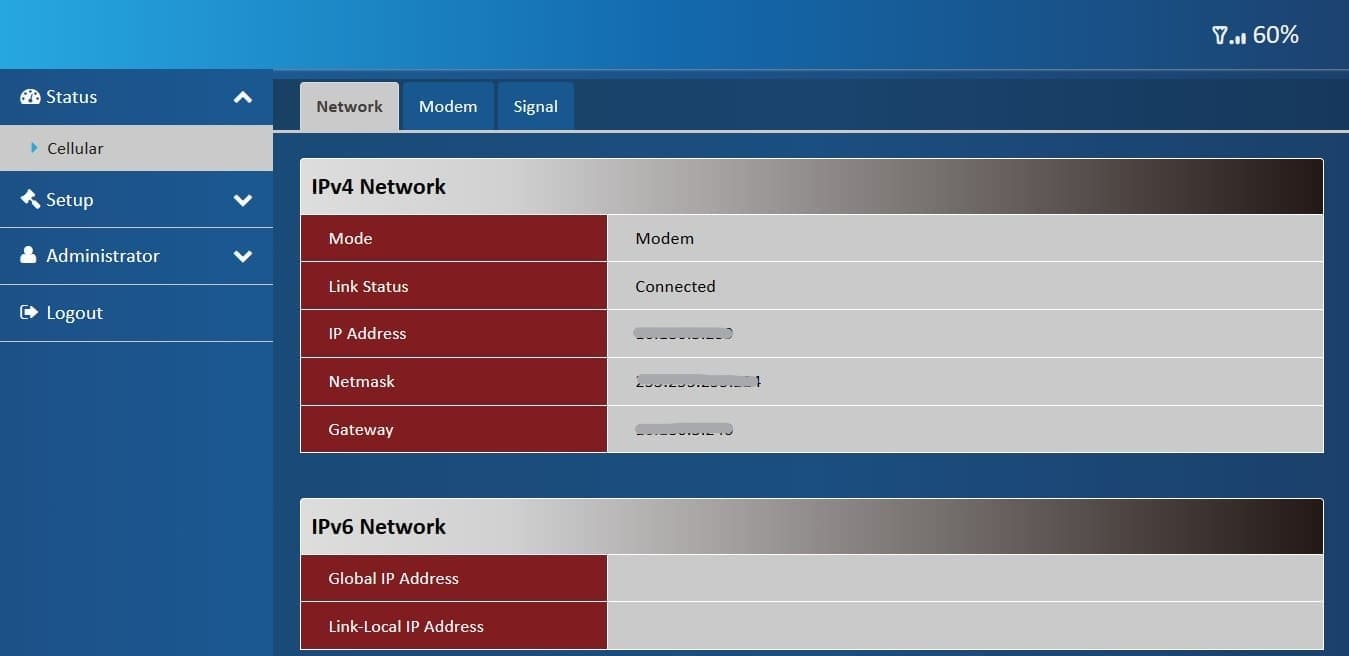Click the Logout exit arrow icon
This screenshot has width=1349, height=656.
coord(29,313)
